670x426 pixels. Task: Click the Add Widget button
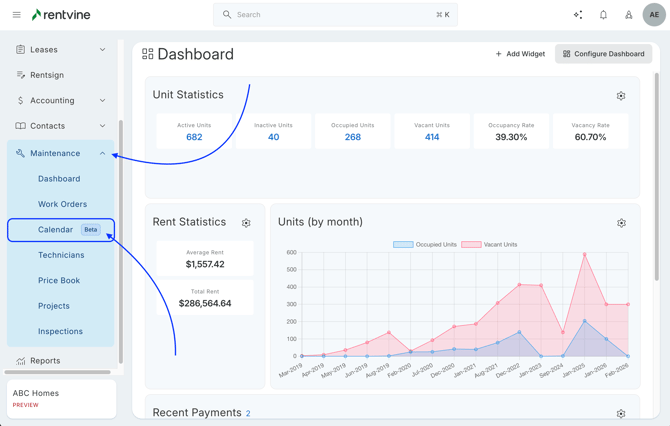point(520,54)
